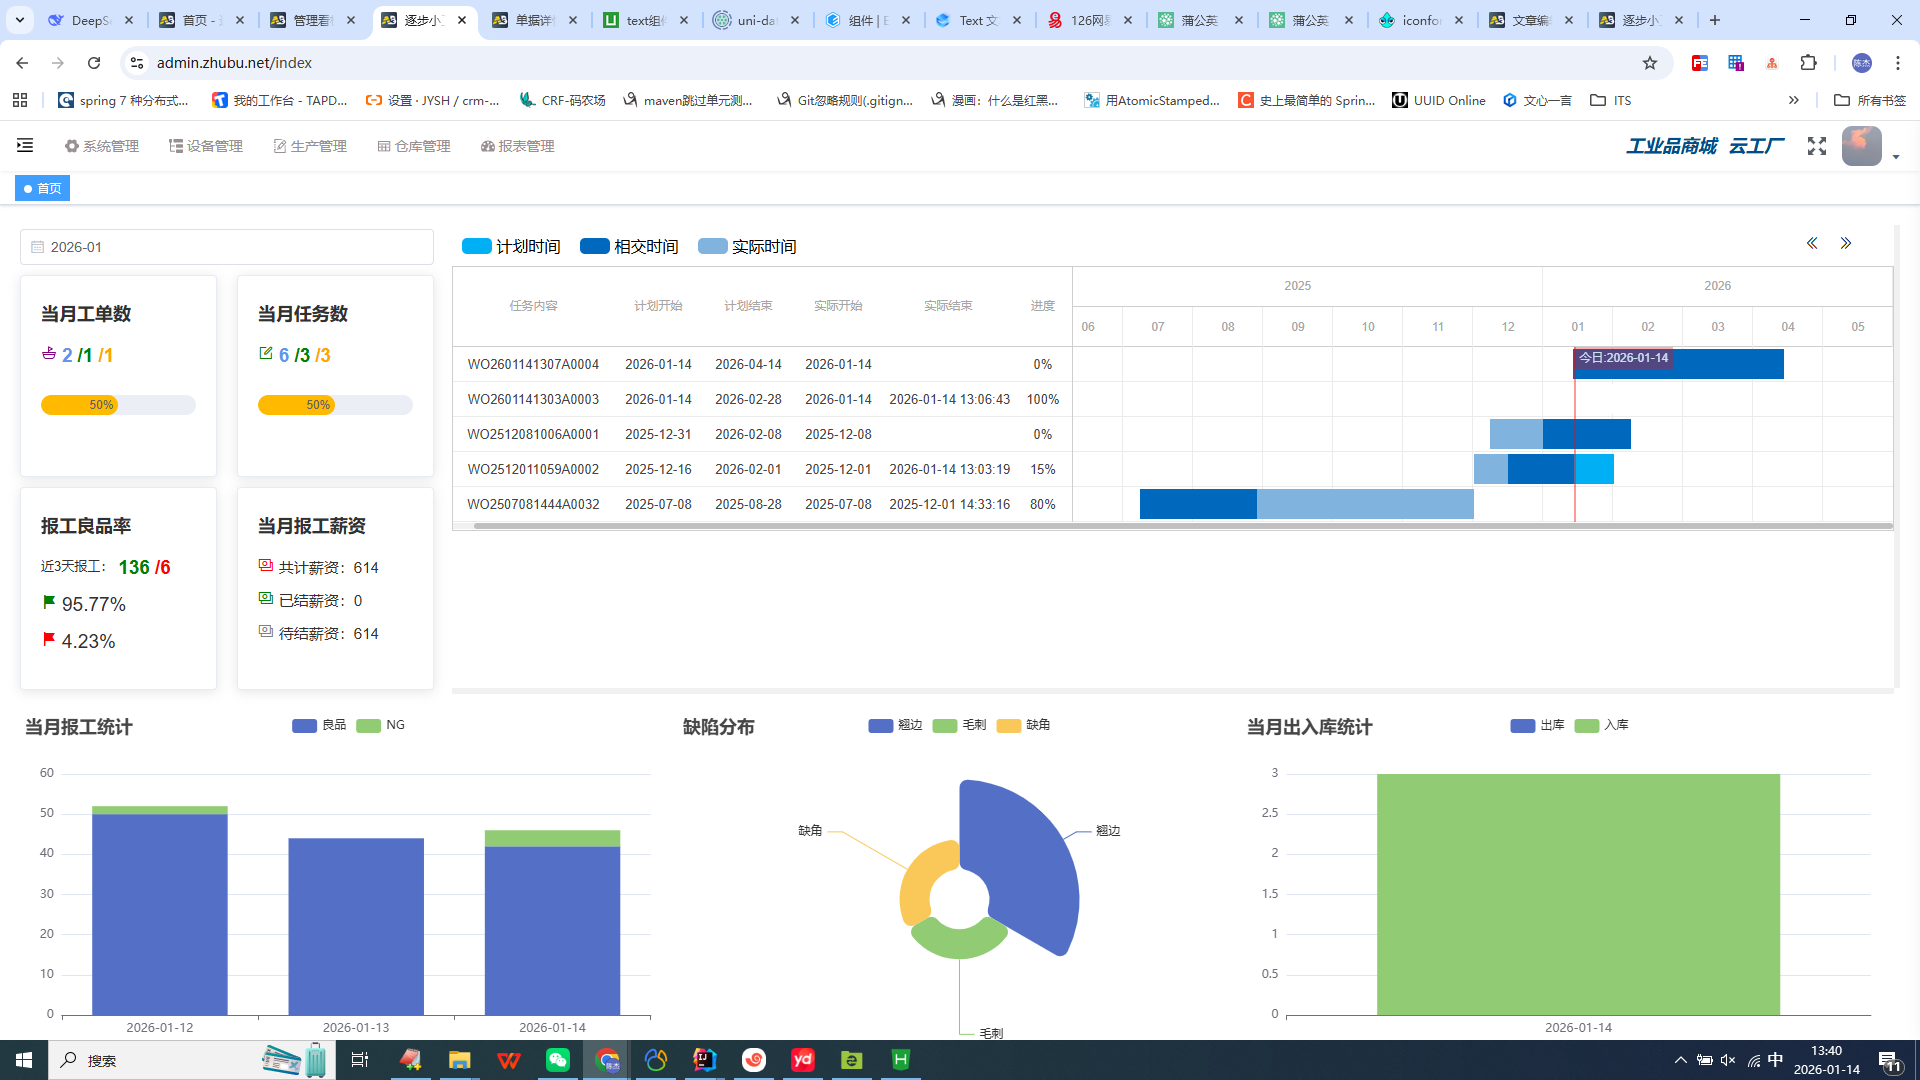The height and width of the screenshot is (1080, 1920).
Task: Toggle 入库 legend in warehouse chart
Action: tap(1601, 725)
